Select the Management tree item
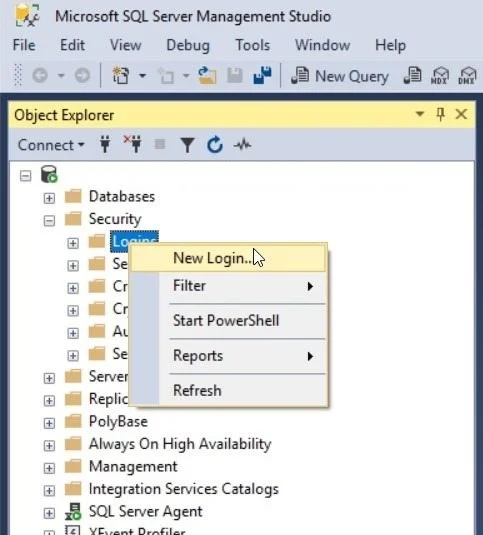Viewport: 483px width, 535px height. click(133, 467)
